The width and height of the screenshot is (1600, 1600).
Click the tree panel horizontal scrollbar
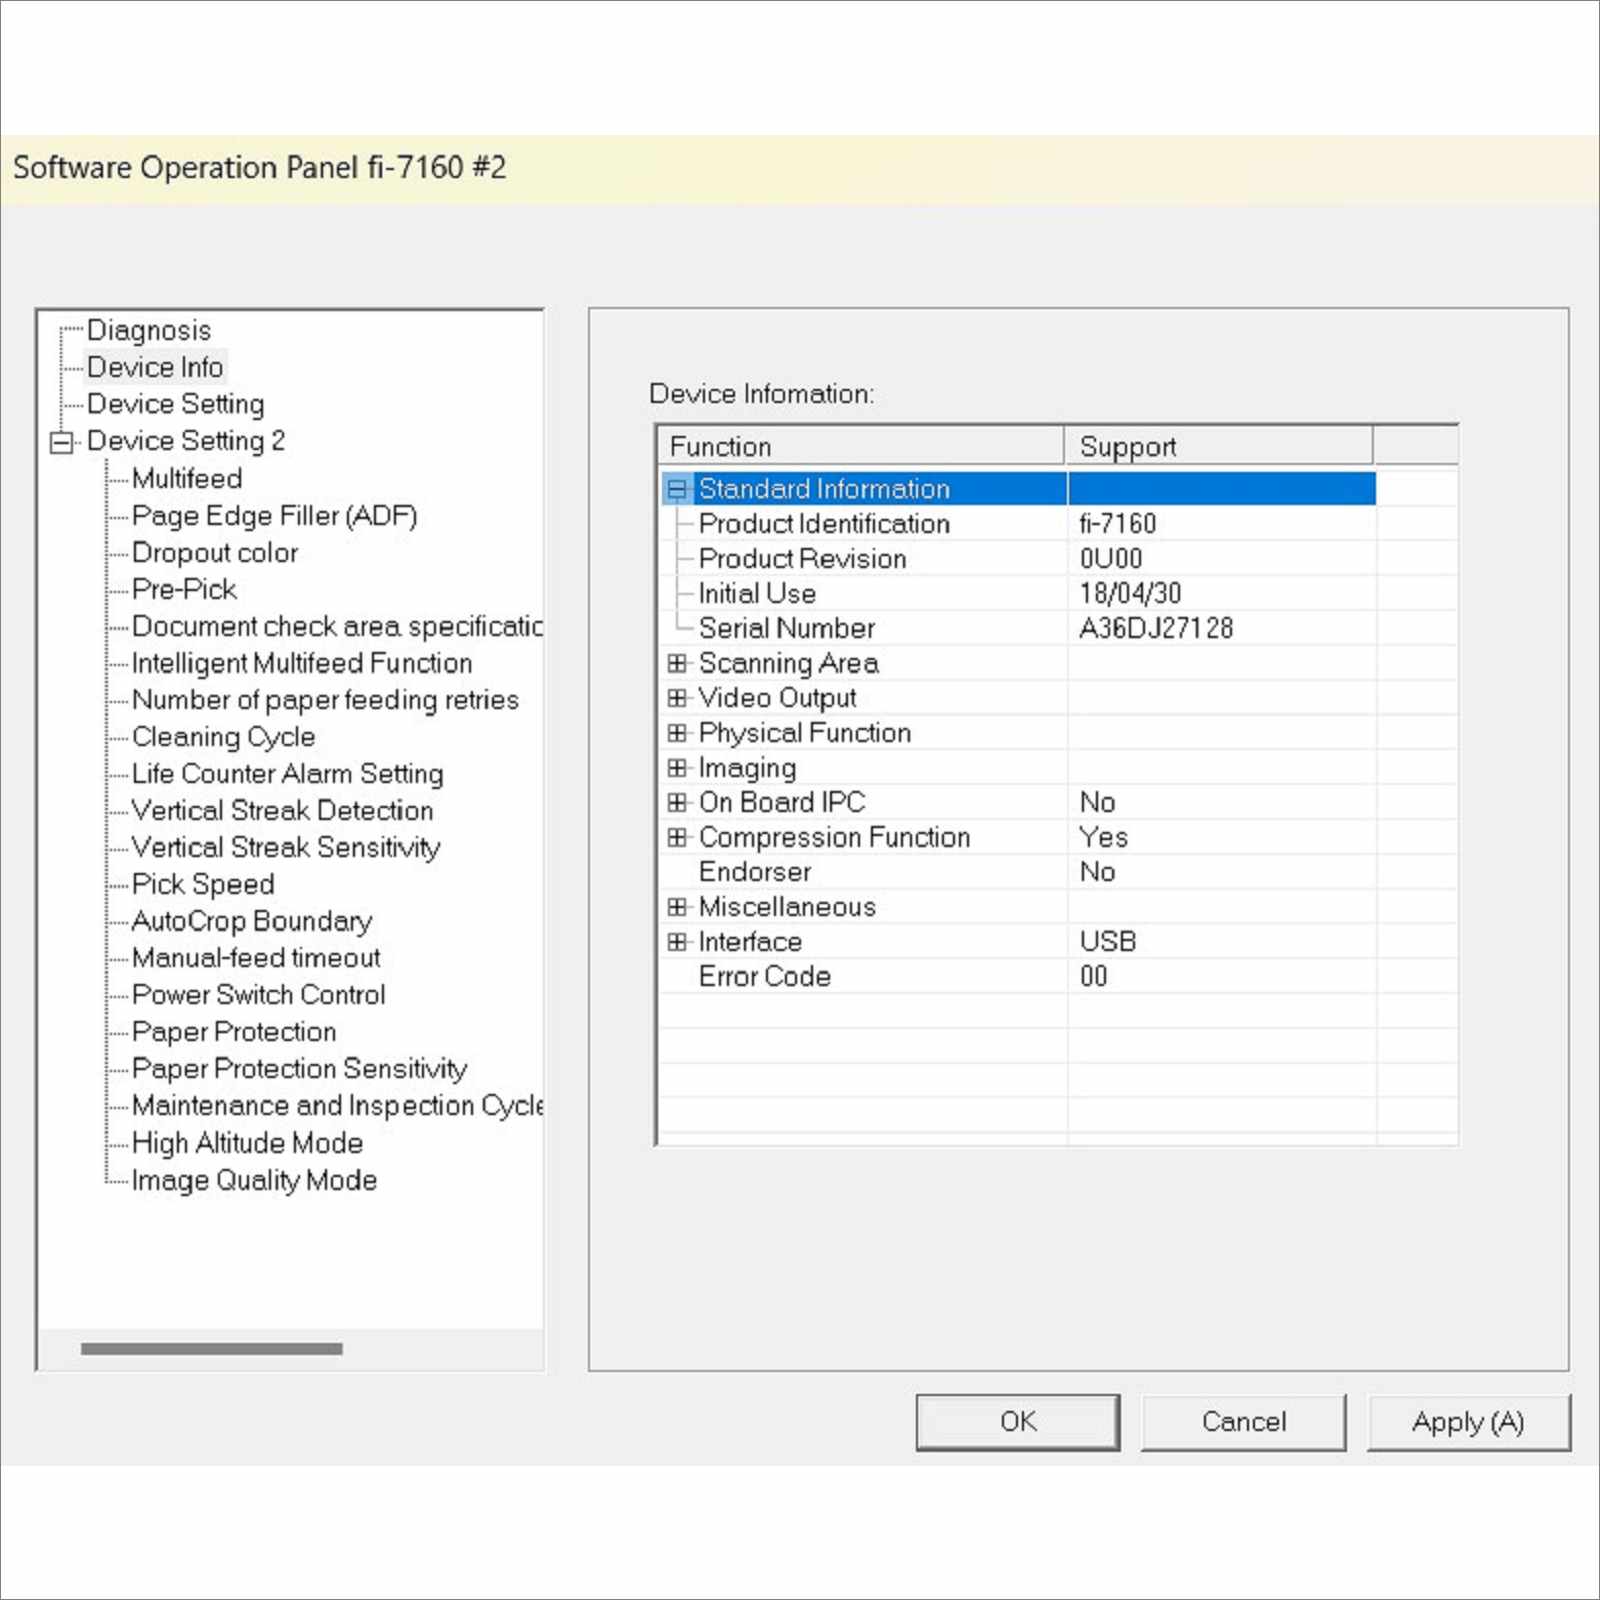(x=212, y=1349)
